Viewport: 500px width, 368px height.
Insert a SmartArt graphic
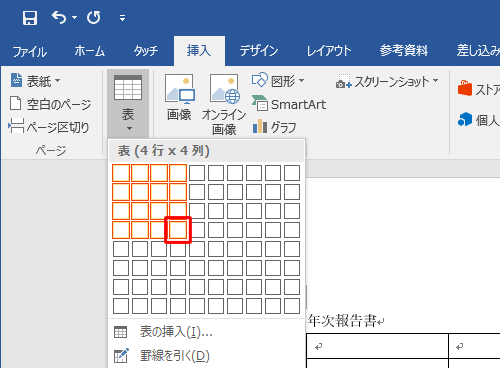pyautogui.click(x=289, y=104)
